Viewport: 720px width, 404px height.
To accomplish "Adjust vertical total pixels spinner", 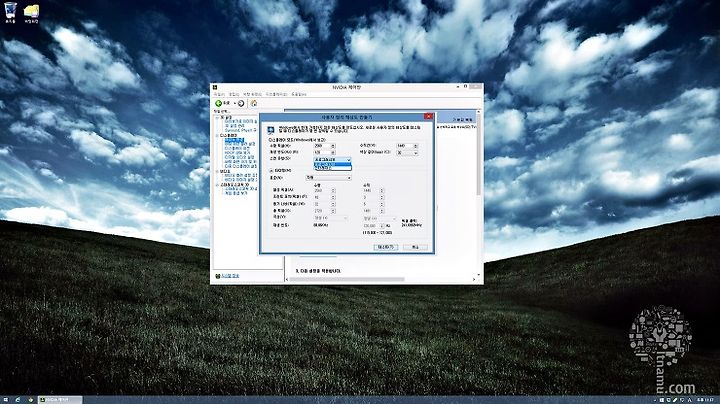I will 382,211.
